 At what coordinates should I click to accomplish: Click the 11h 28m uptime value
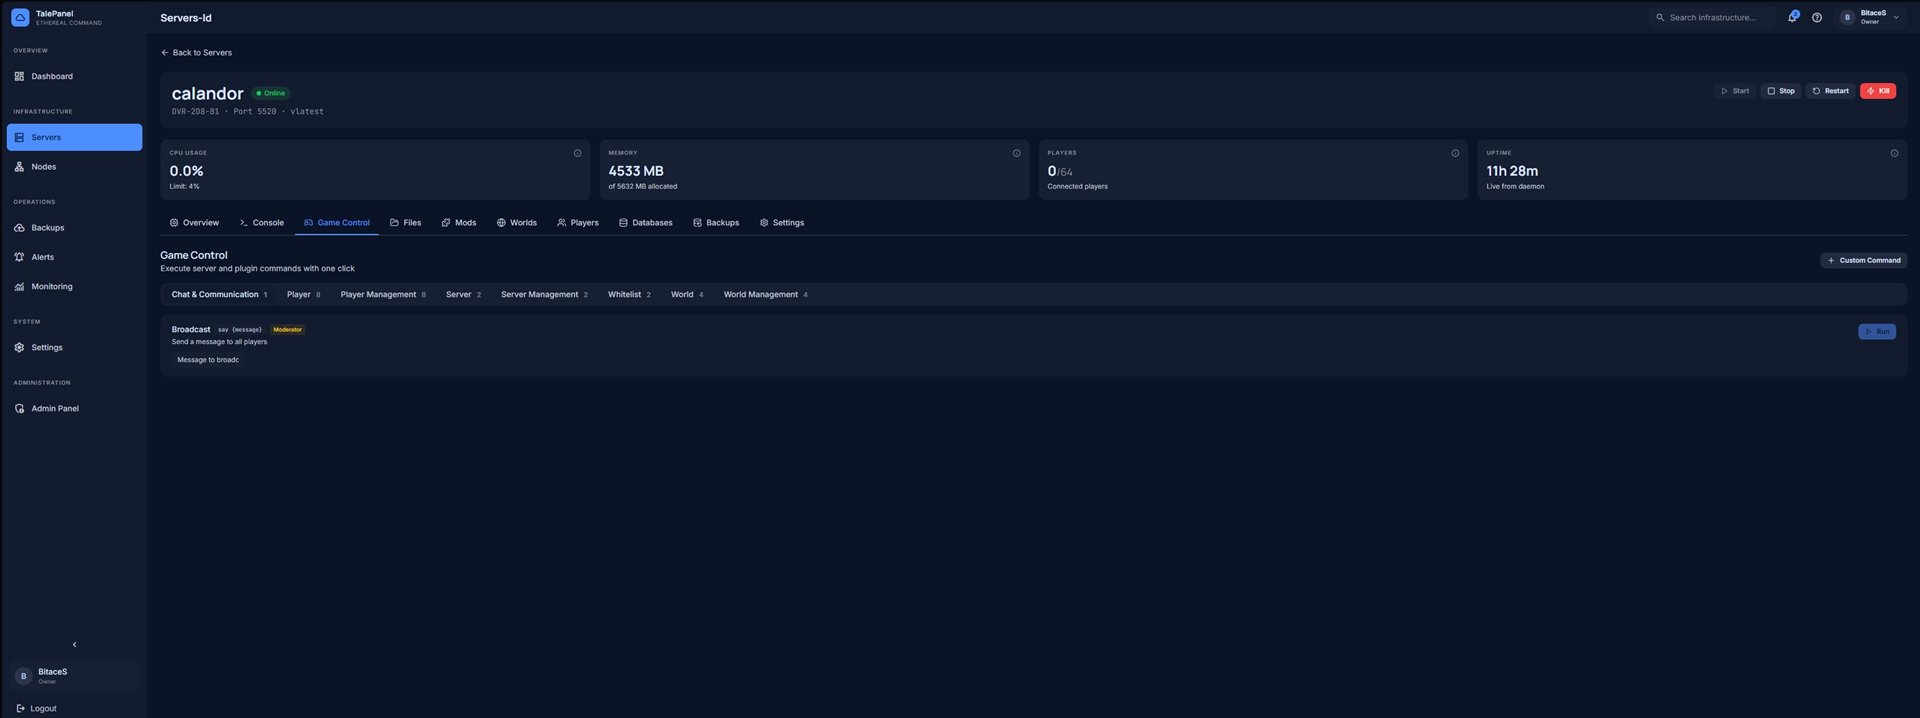click(x=1512, y=171)
